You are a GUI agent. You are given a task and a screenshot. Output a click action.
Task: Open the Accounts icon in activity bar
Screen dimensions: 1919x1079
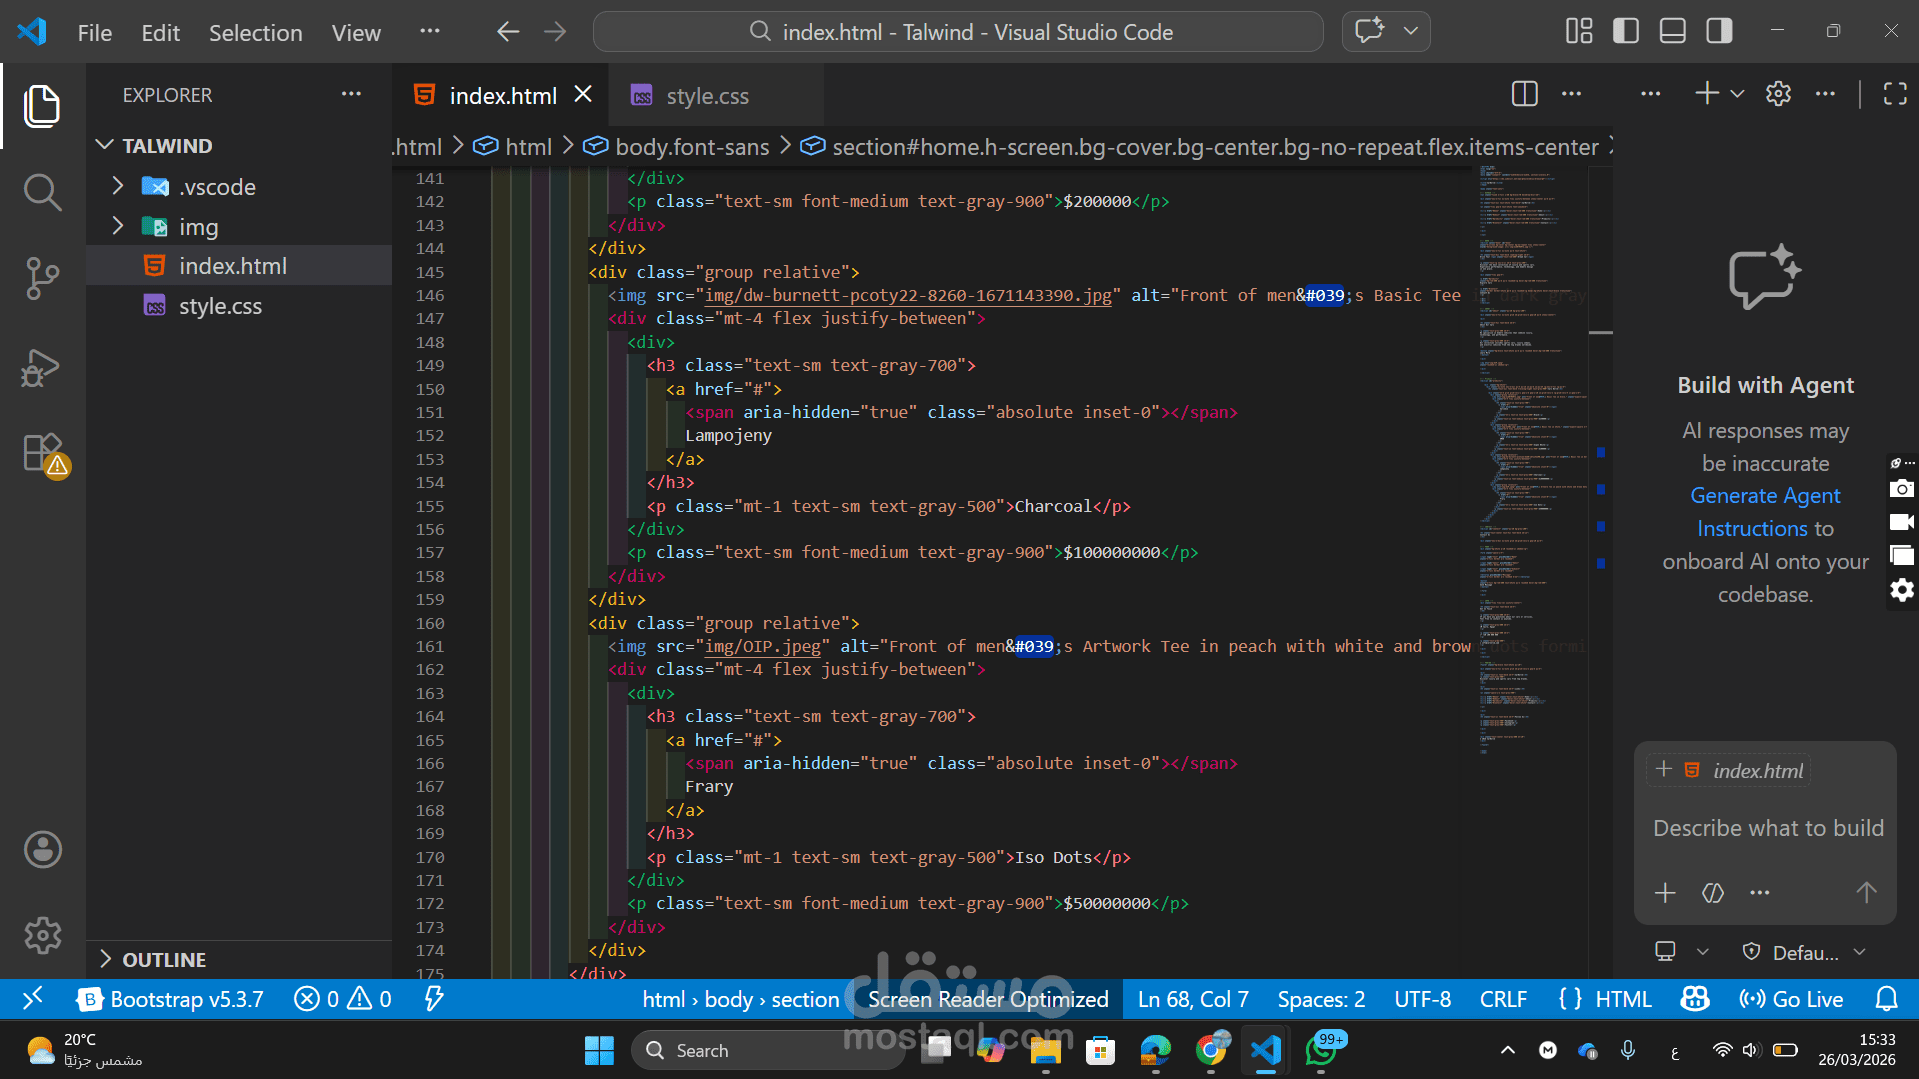(x=42, y=849)
